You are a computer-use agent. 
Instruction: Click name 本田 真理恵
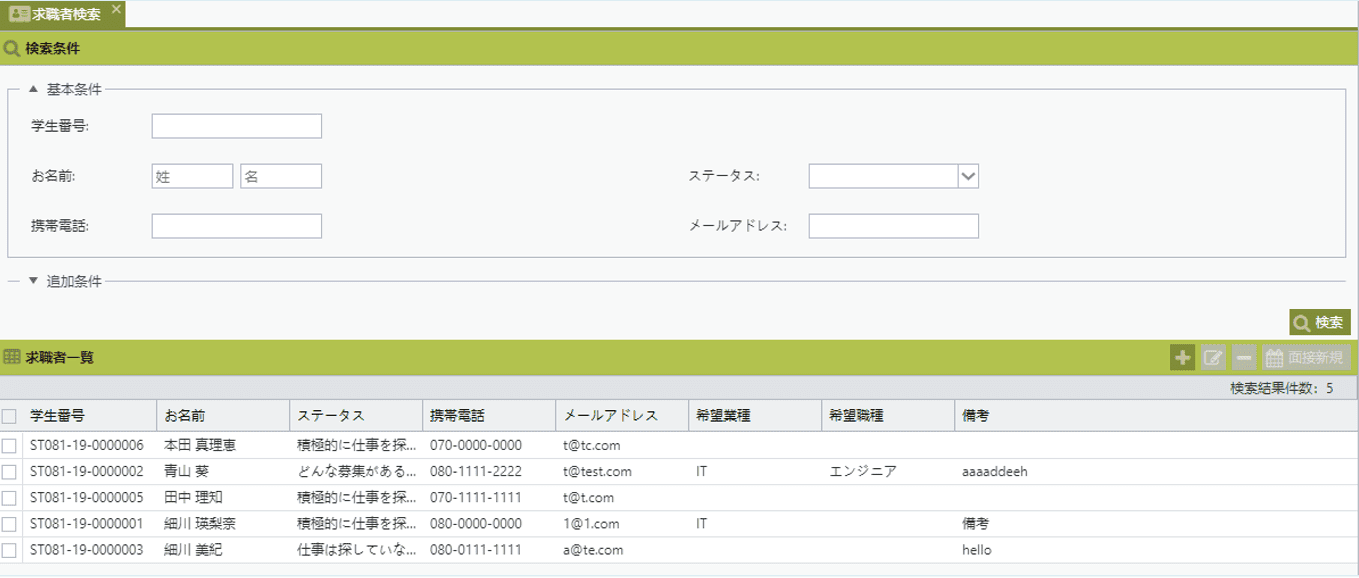click(200, 446)
